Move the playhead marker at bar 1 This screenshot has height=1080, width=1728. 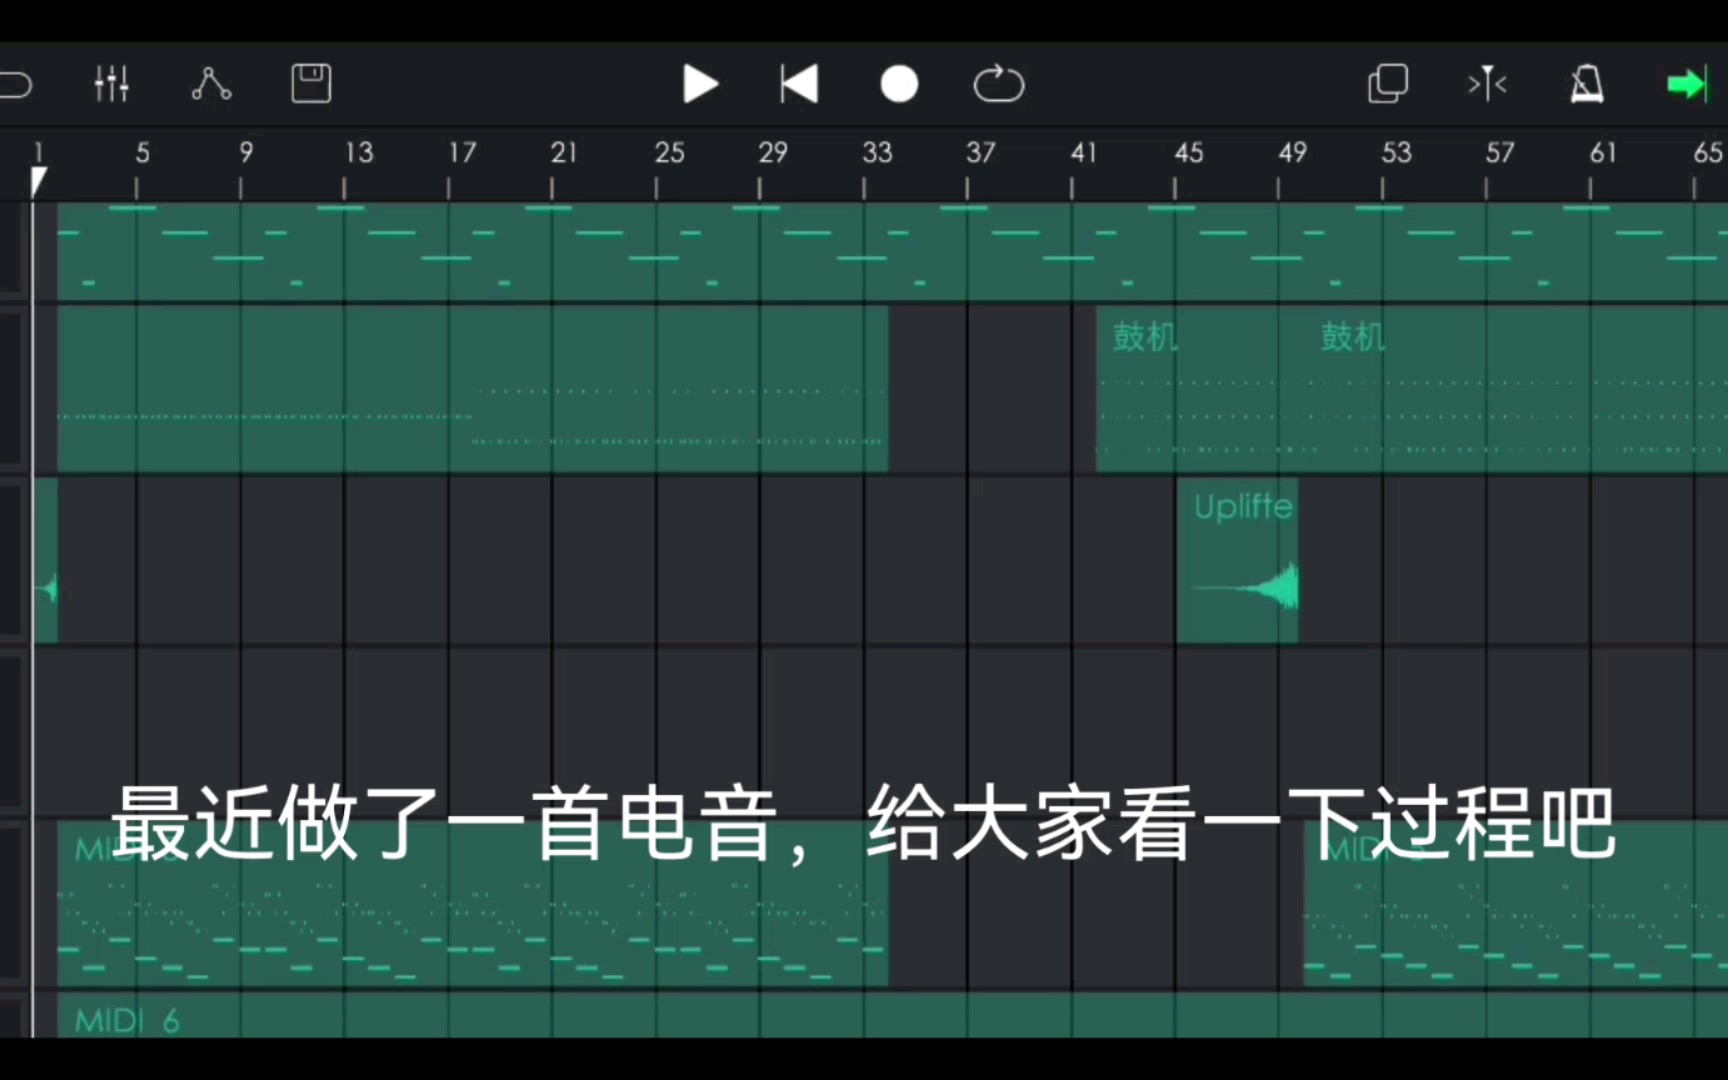[38, 181]
